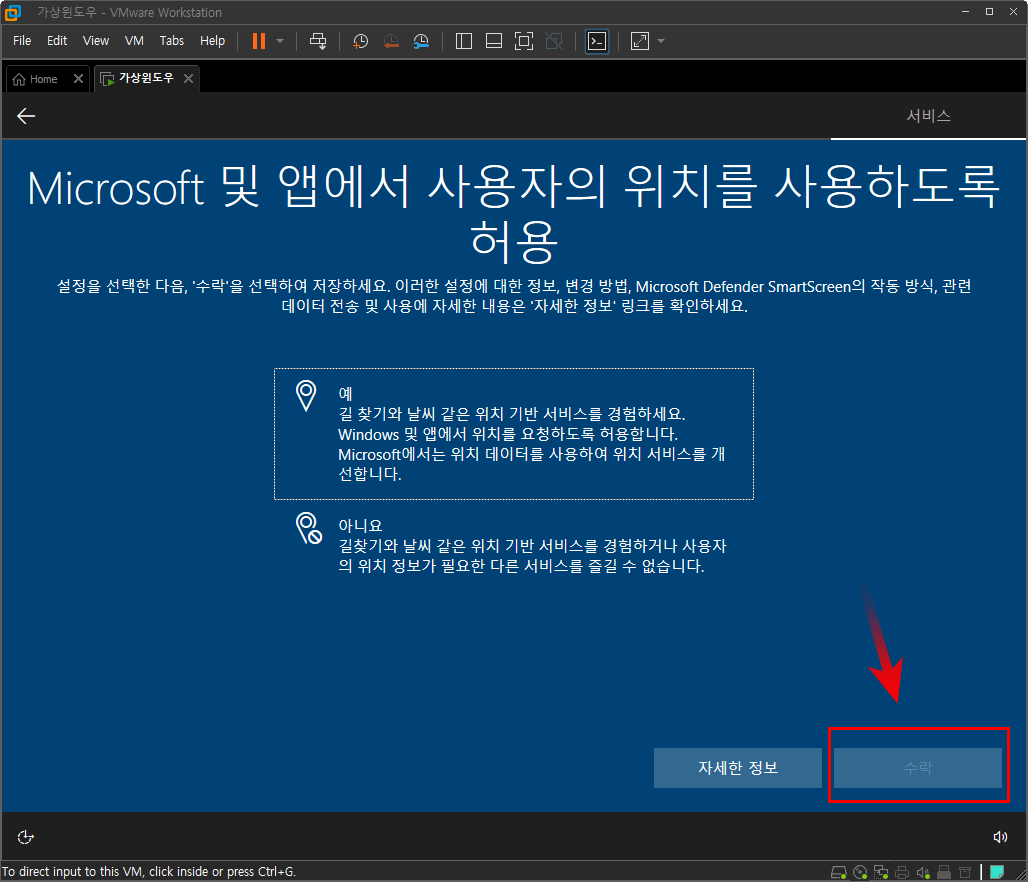
Task: Open the Snapshot Manager
Action: click(x=421, y=41)
